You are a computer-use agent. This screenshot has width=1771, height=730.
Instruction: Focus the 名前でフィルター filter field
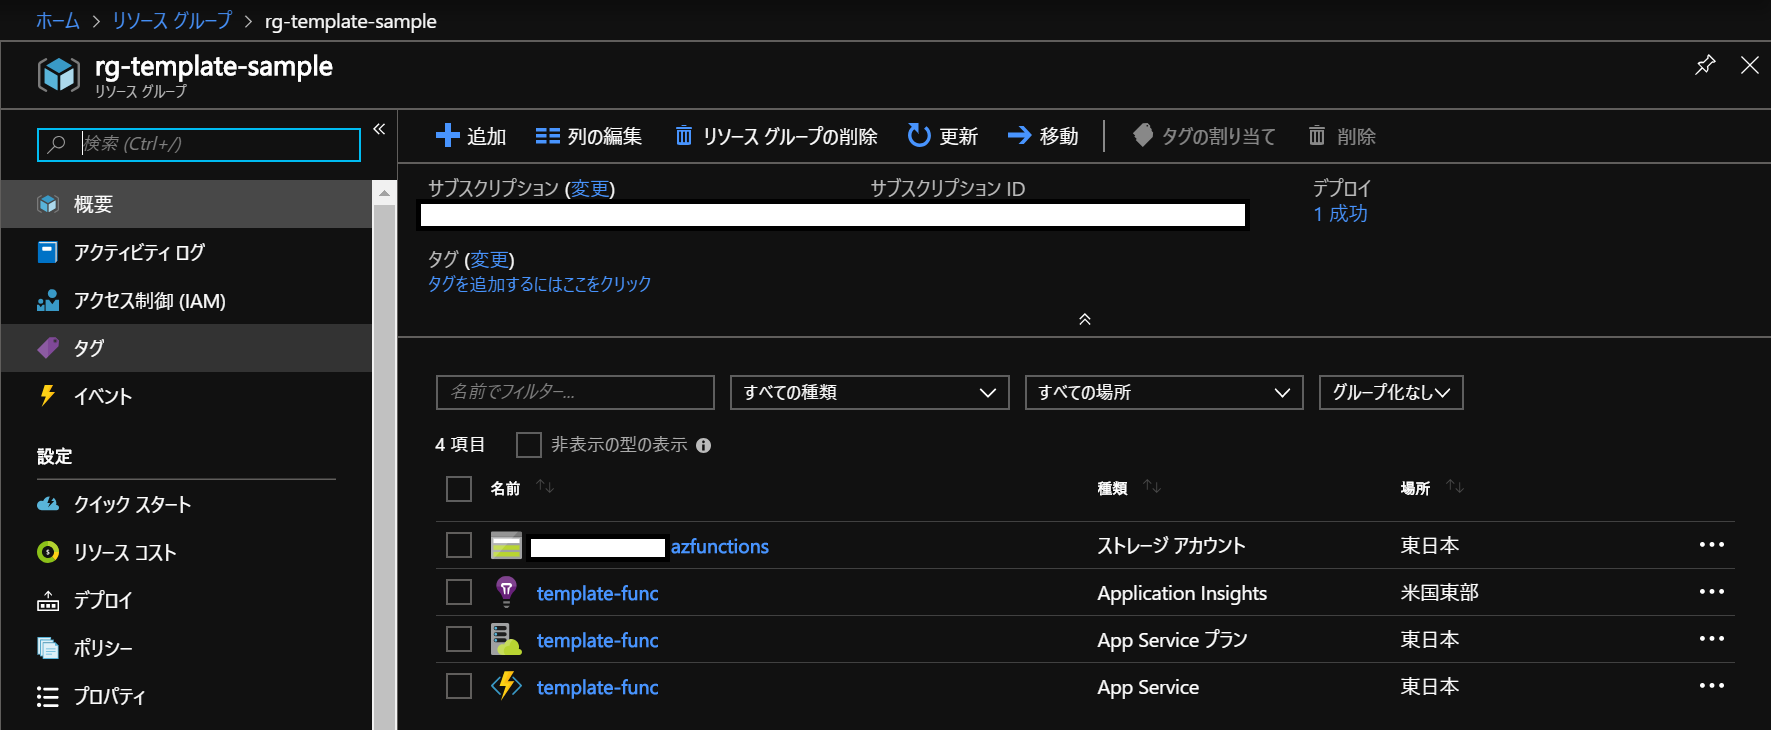[575, 392]
